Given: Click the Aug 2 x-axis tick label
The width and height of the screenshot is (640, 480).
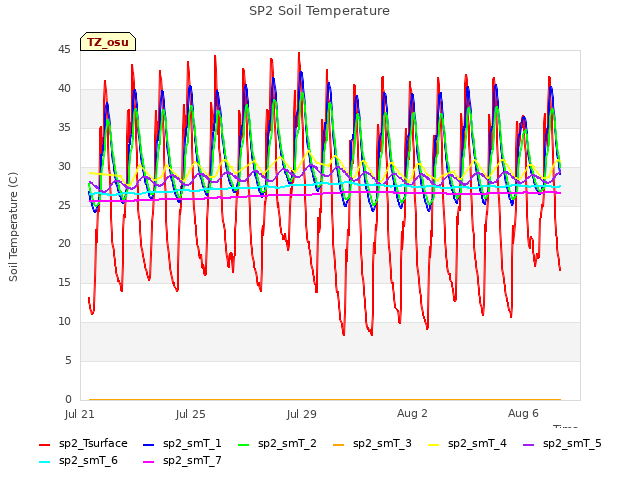Looking at the screenshot, I should (412, 413).
